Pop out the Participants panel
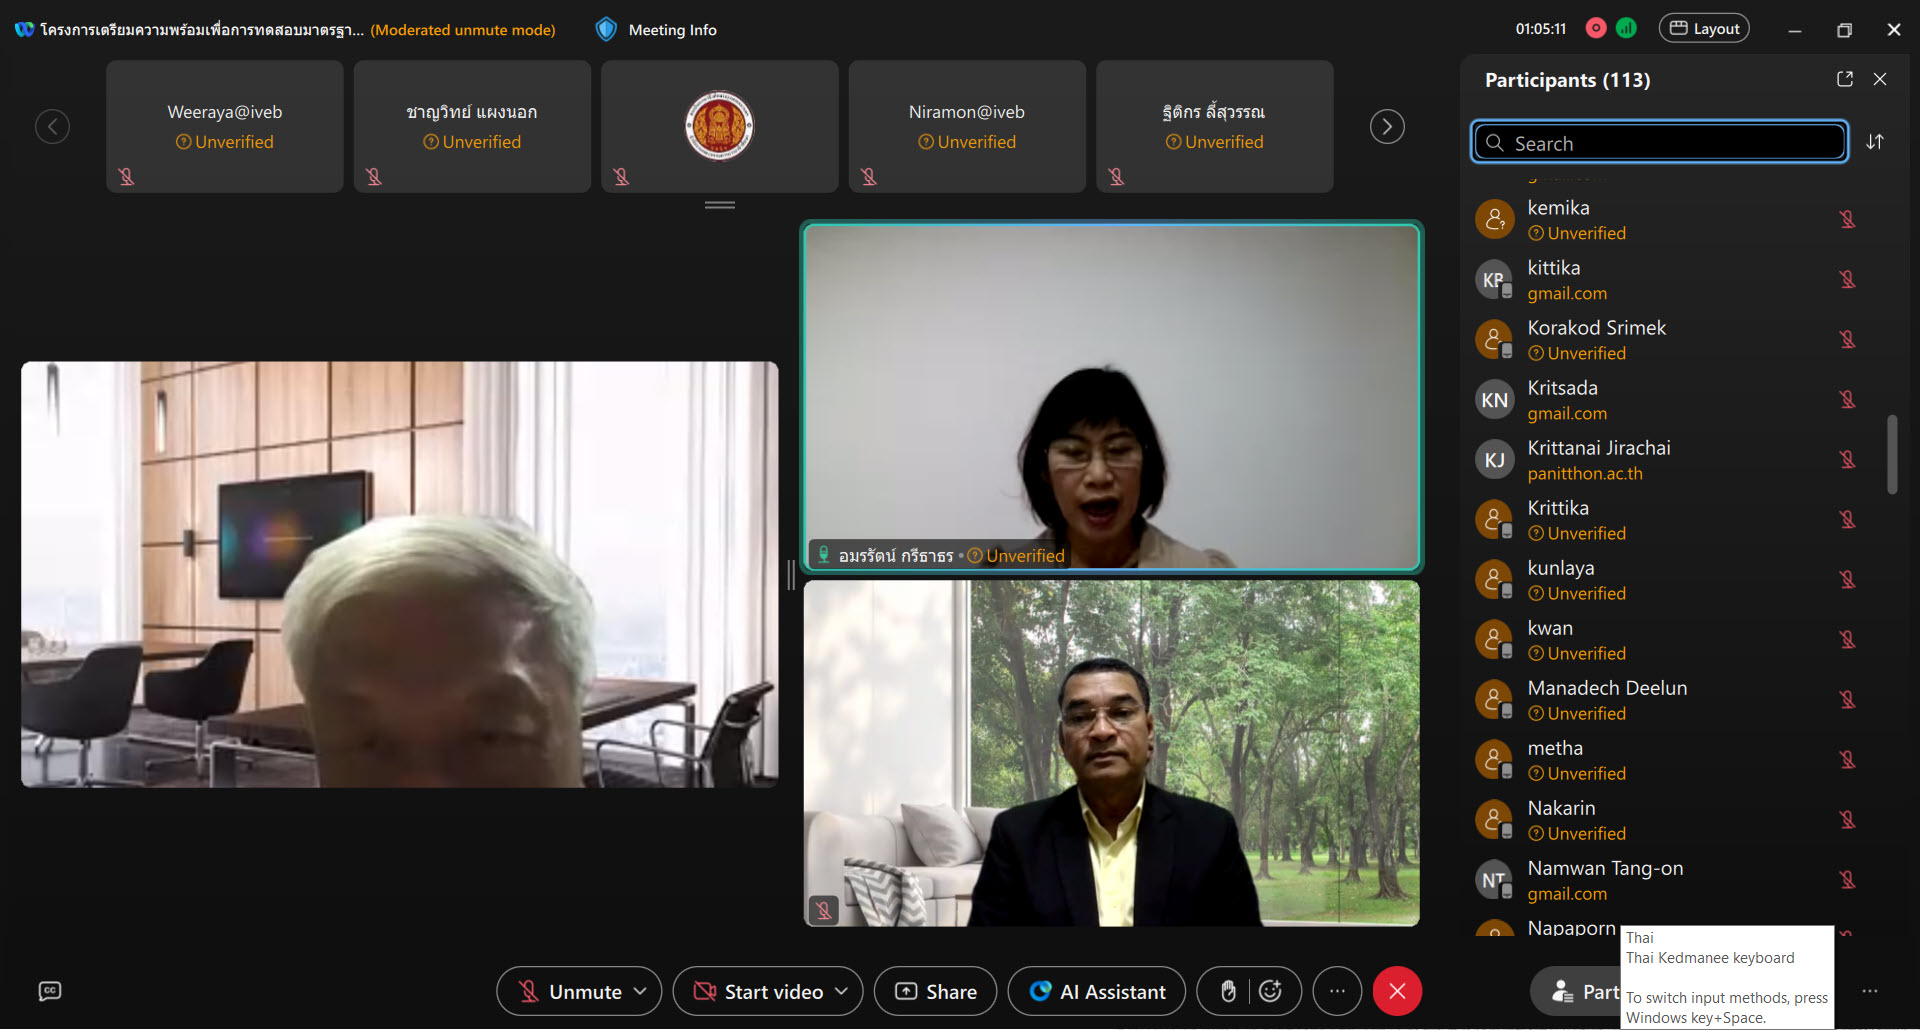1920x1030 pixels. (x=1845, y=79)
